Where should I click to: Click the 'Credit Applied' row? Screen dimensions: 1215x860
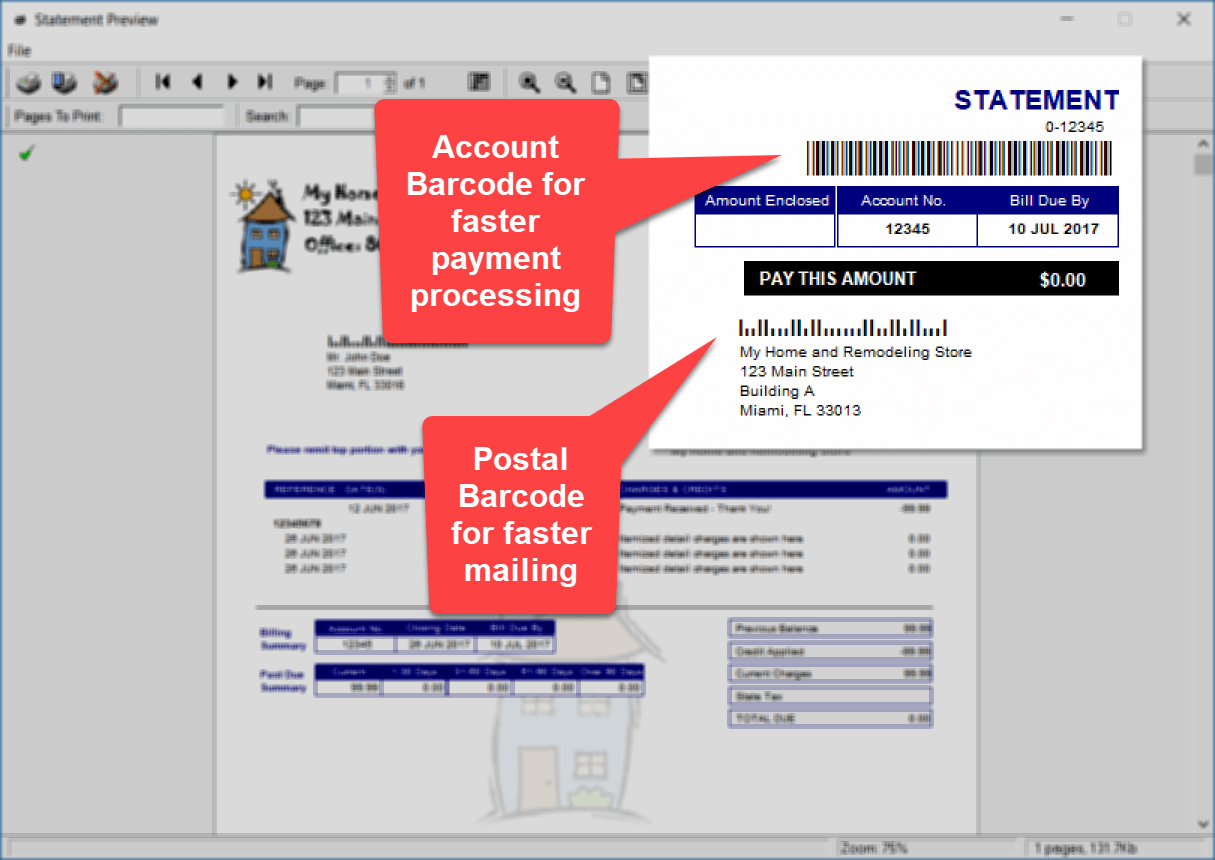coord(831,651)
